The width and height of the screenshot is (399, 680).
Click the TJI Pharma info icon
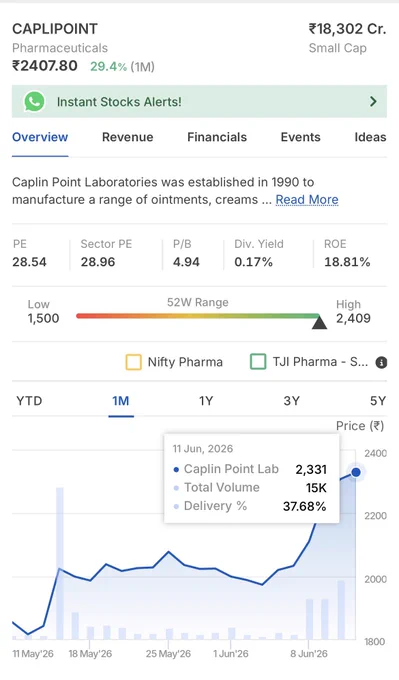coord(381,363)
